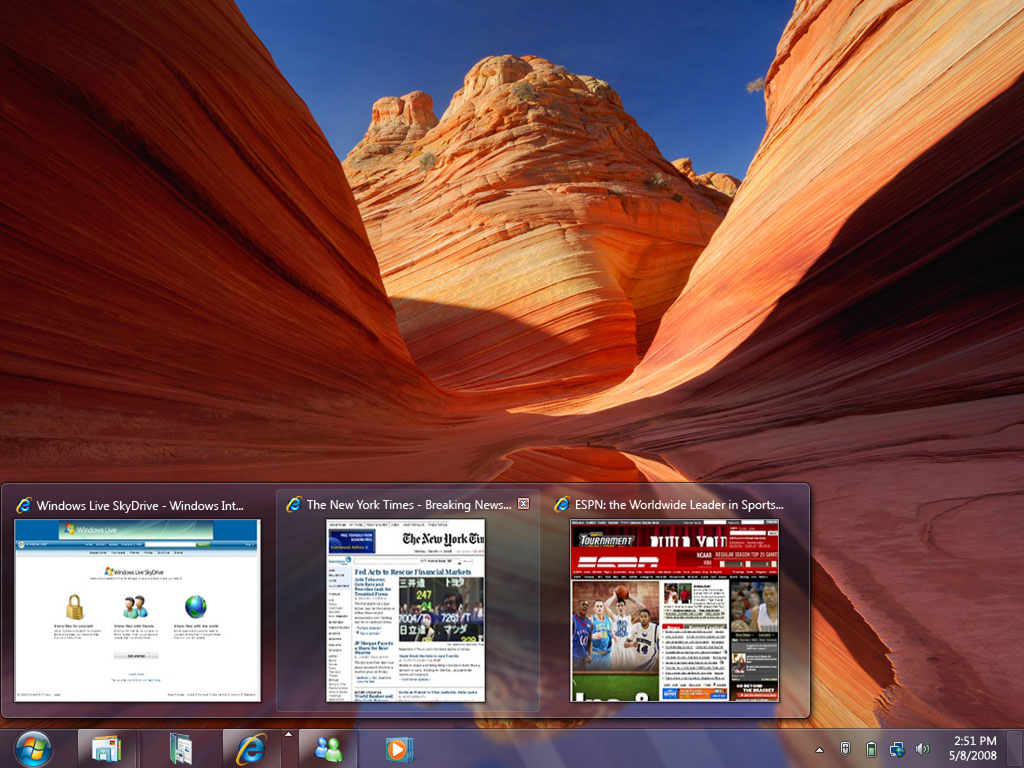Viewport: 1024px width, 768px height.
Task: Open the network connection tray icon
Action: pos(897,749)
